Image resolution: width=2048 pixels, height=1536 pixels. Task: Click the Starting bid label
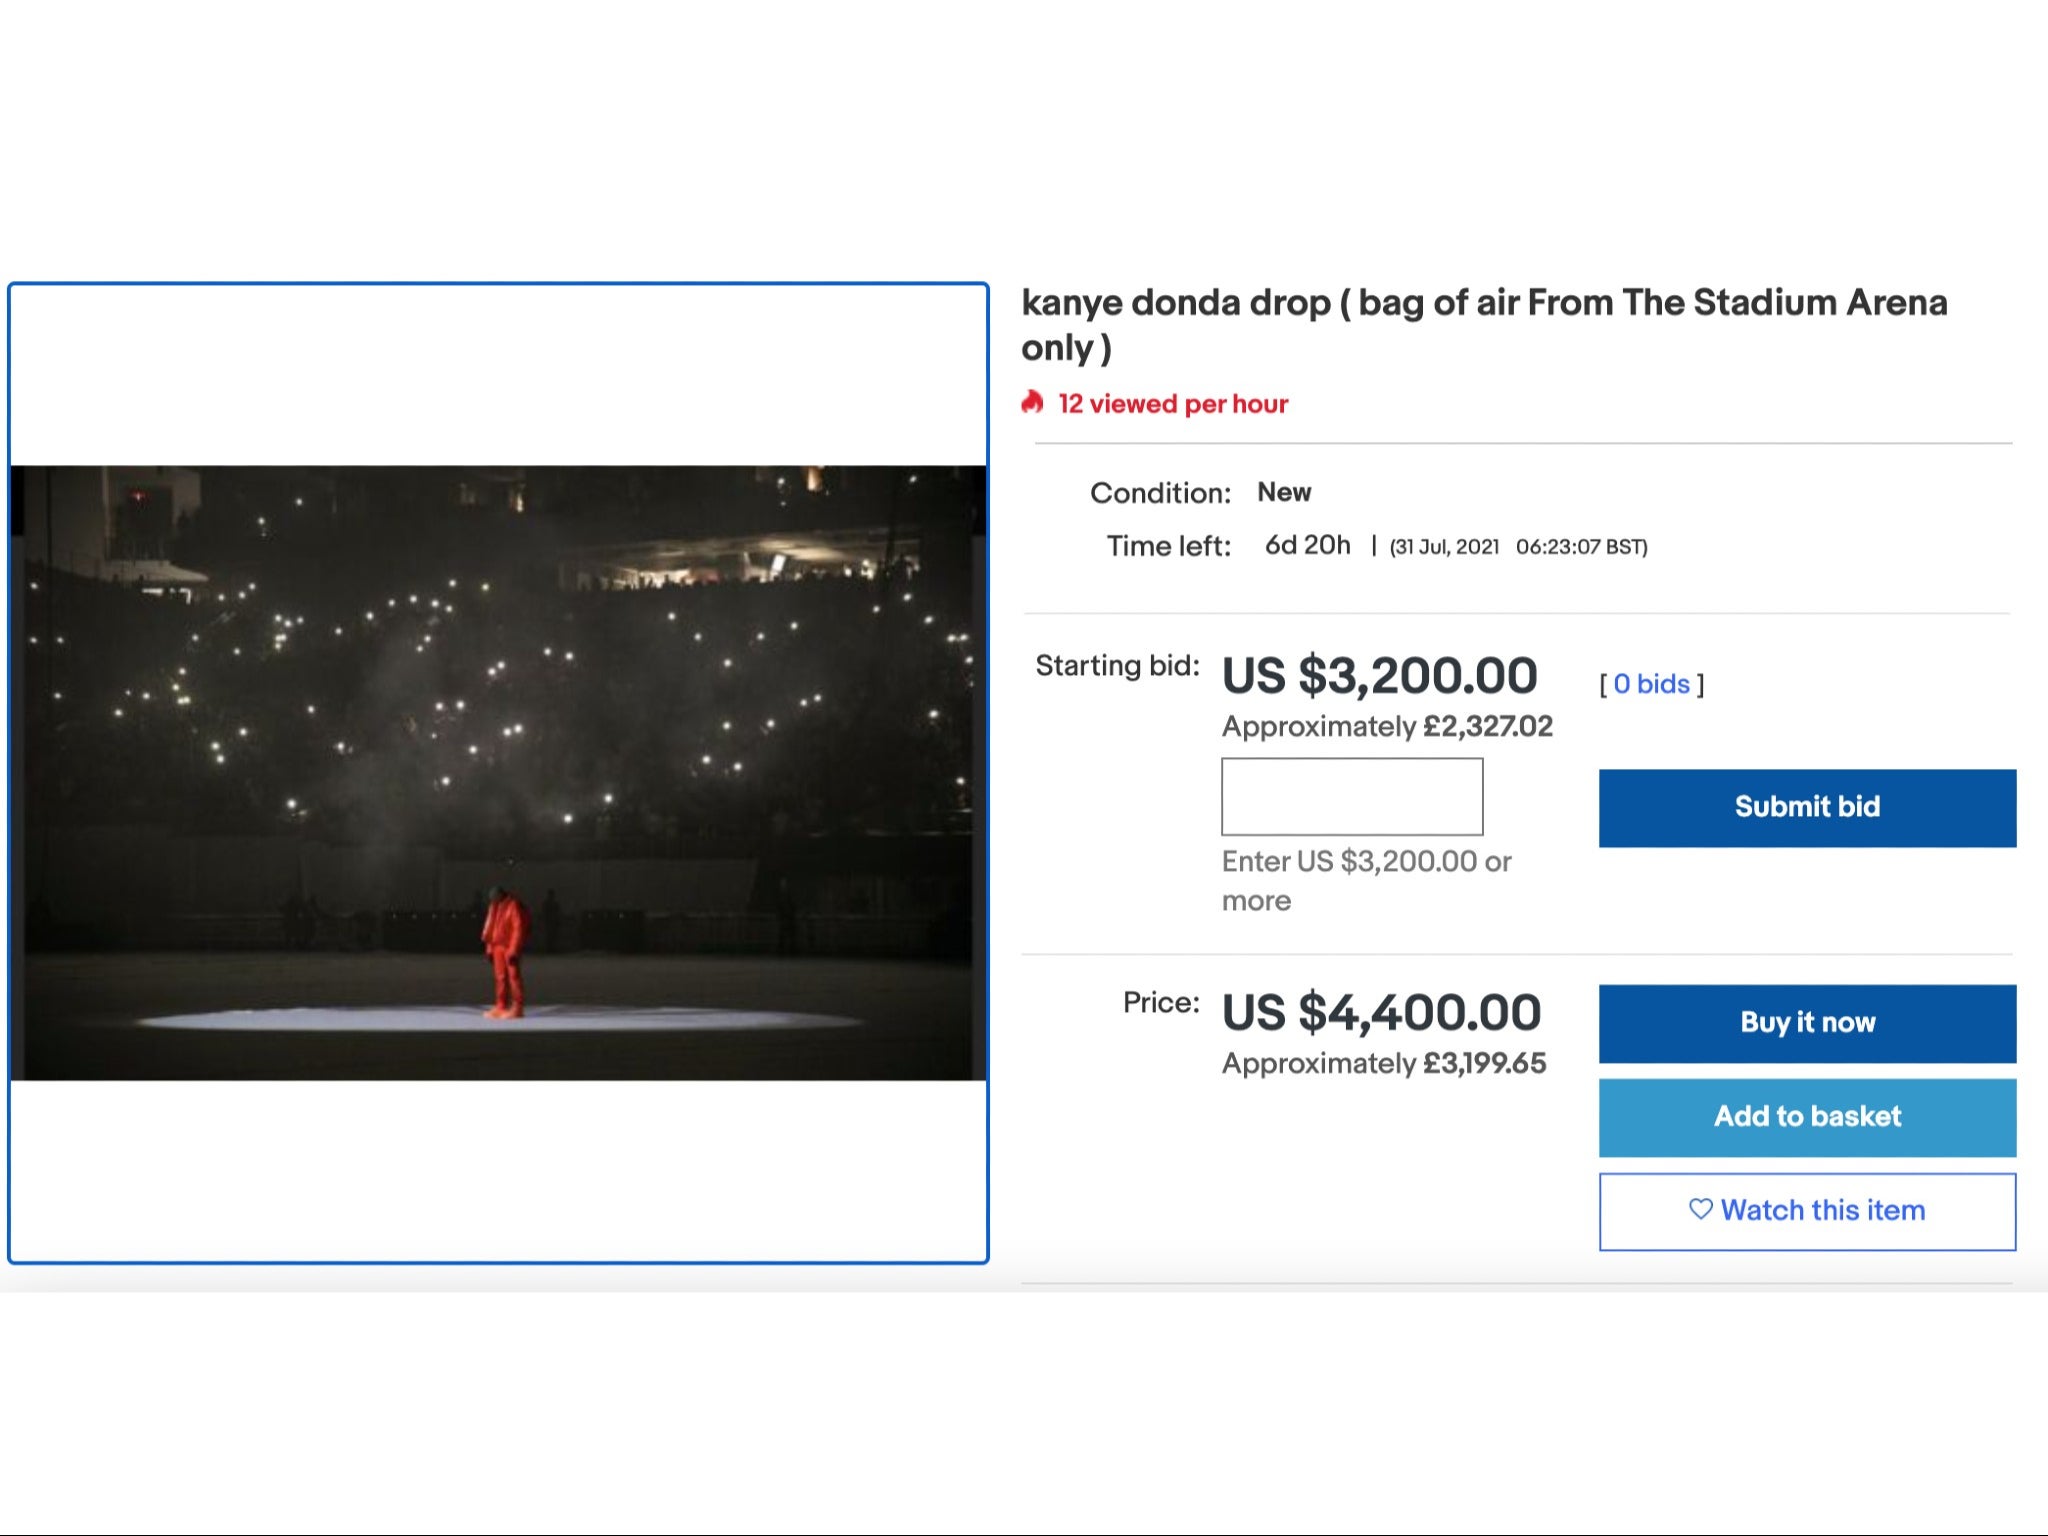click(1117, 666)
